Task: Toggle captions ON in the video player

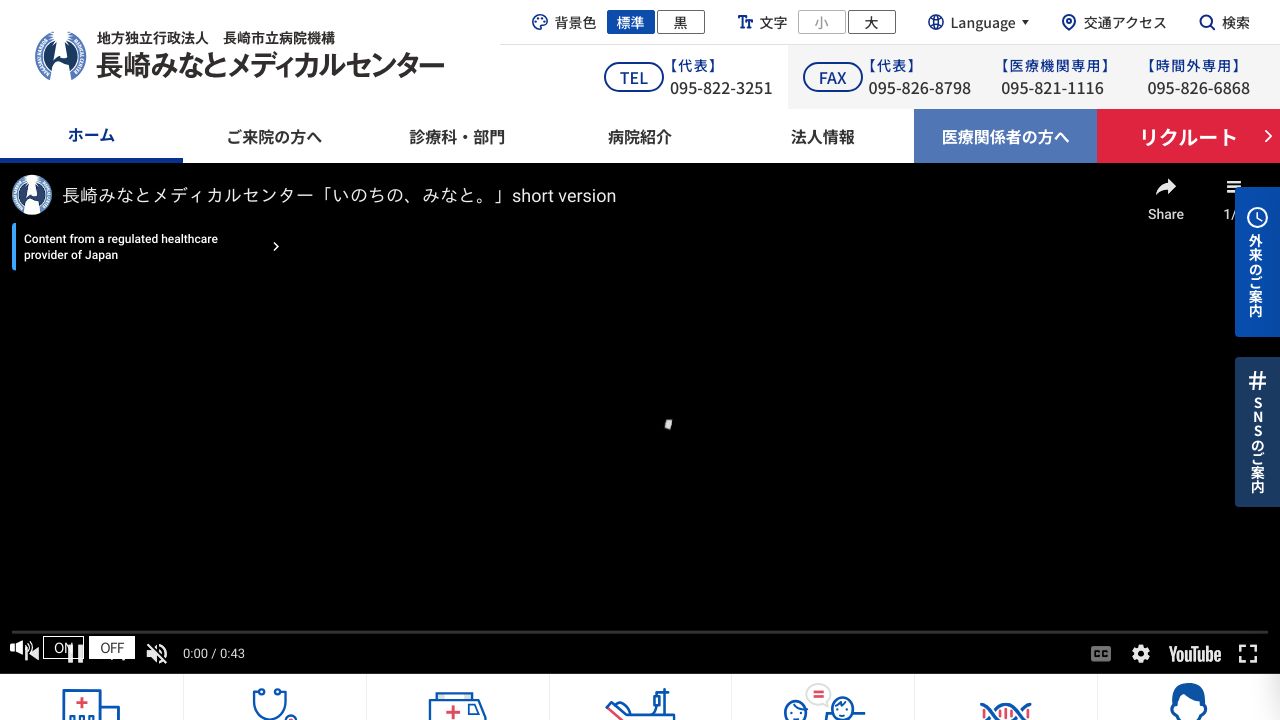Action: [1100, 653]
